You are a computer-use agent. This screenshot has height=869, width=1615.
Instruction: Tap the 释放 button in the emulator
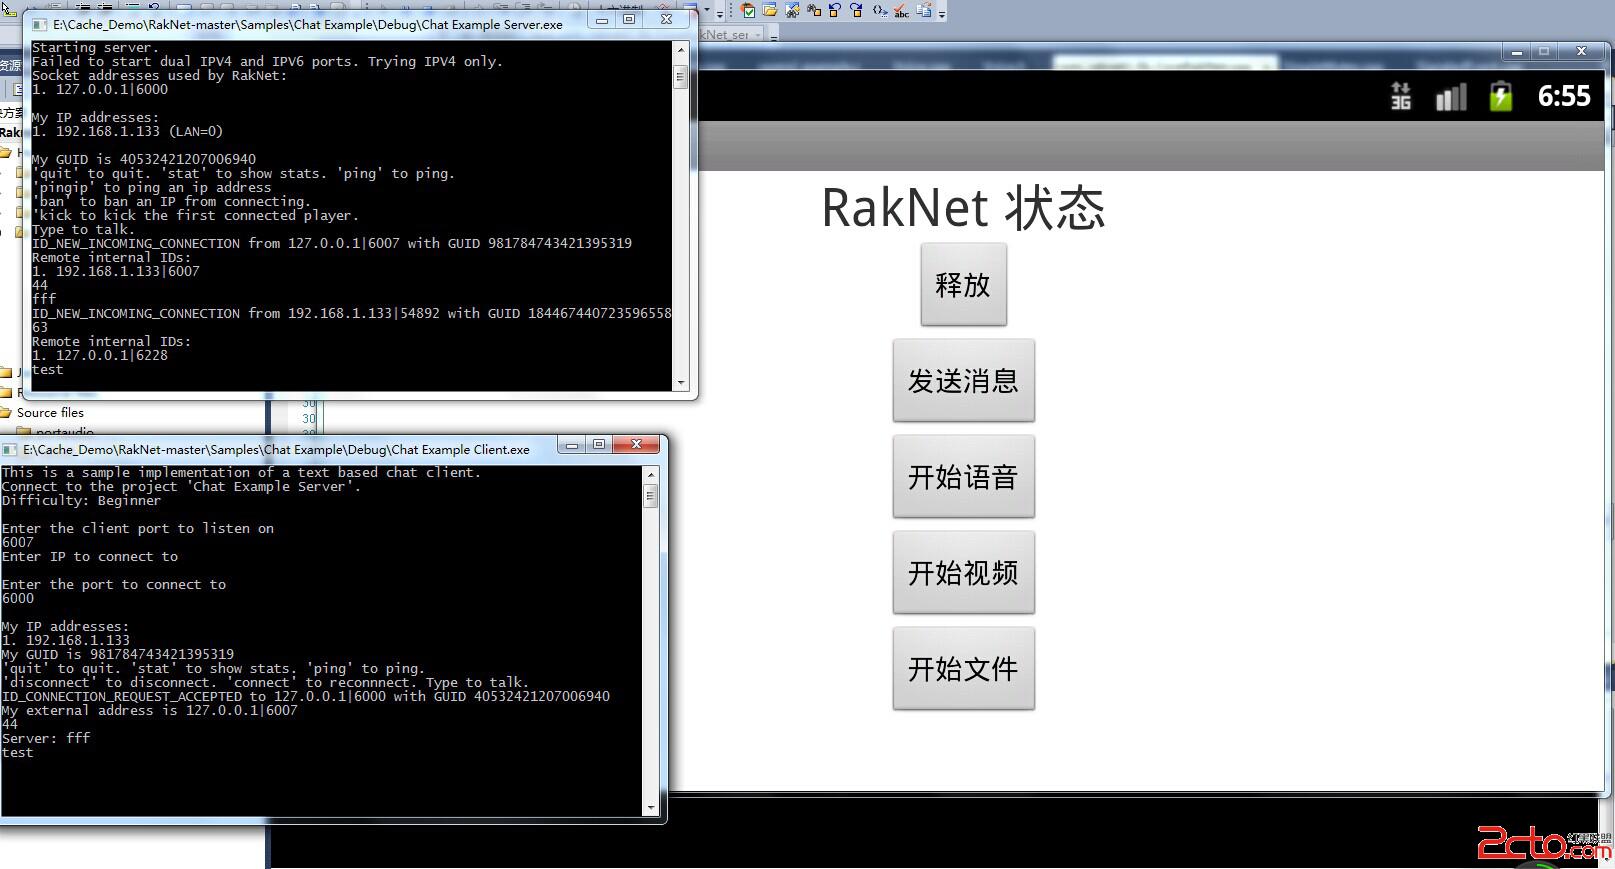[x=963, y=285]
